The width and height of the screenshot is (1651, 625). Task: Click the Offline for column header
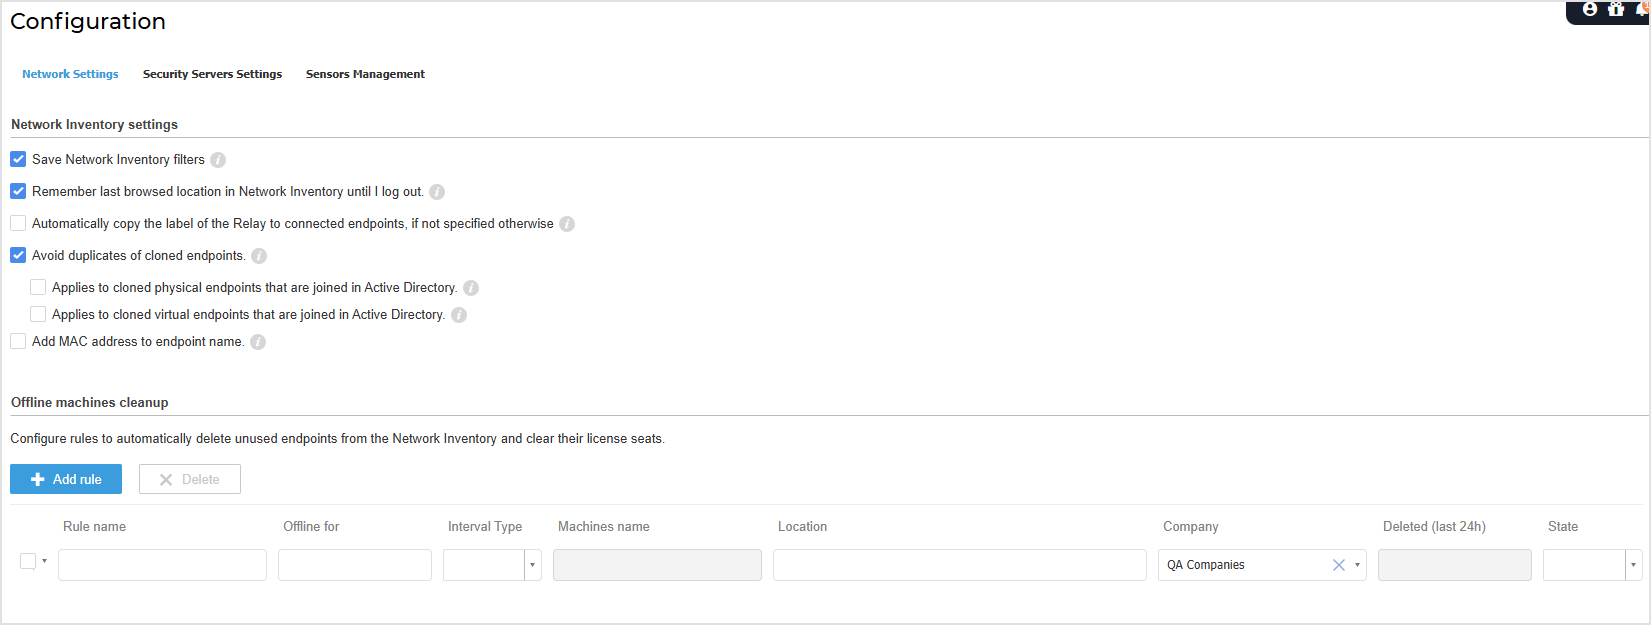tap(311, 527)
